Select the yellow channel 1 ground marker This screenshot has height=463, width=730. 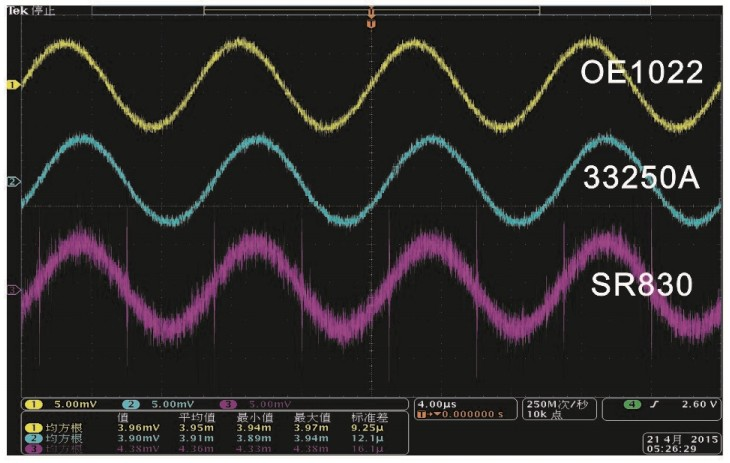point(13,86)
